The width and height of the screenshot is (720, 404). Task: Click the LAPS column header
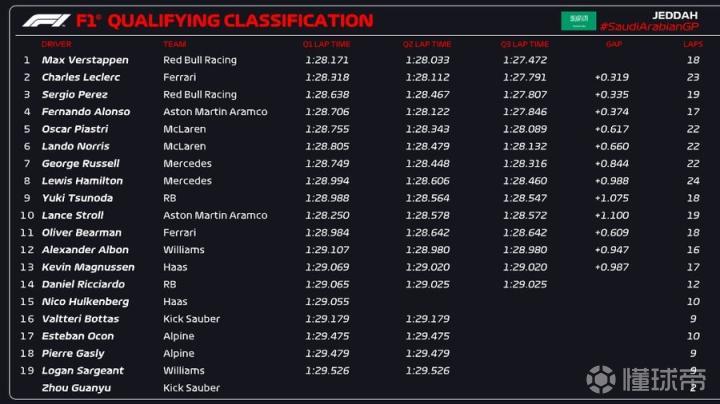[x=692, y=44]
